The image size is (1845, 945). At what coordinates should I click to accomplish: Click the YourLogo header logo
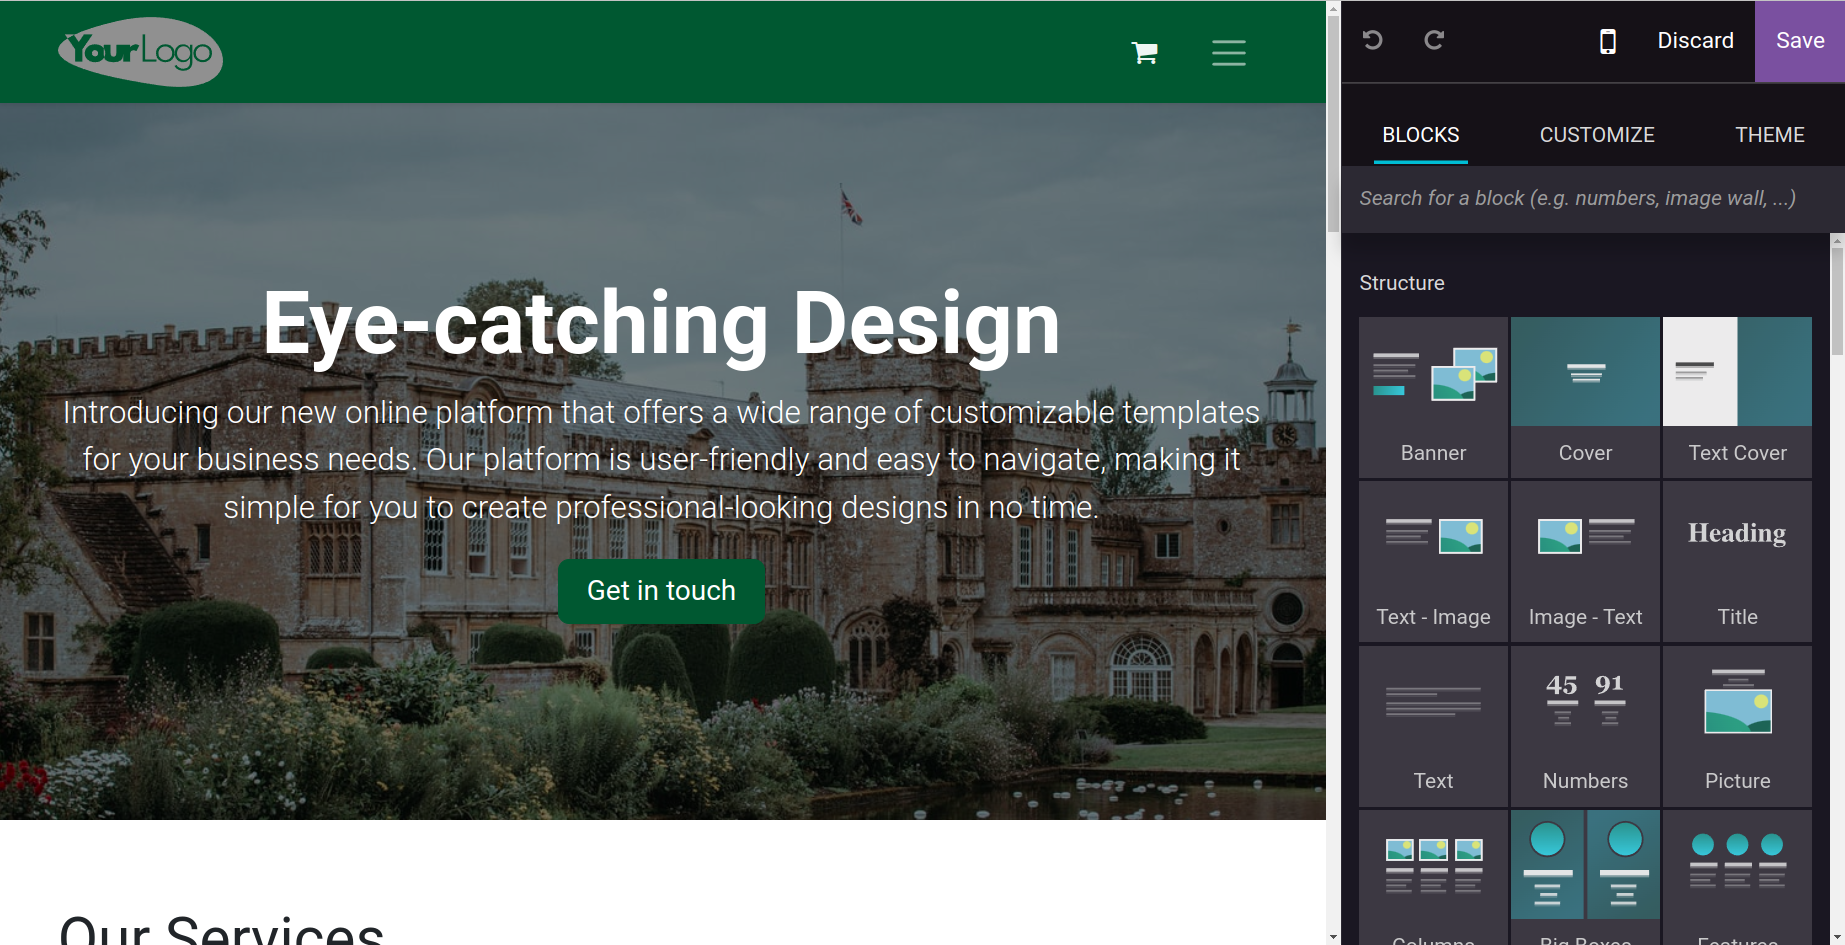coord(140,52)
